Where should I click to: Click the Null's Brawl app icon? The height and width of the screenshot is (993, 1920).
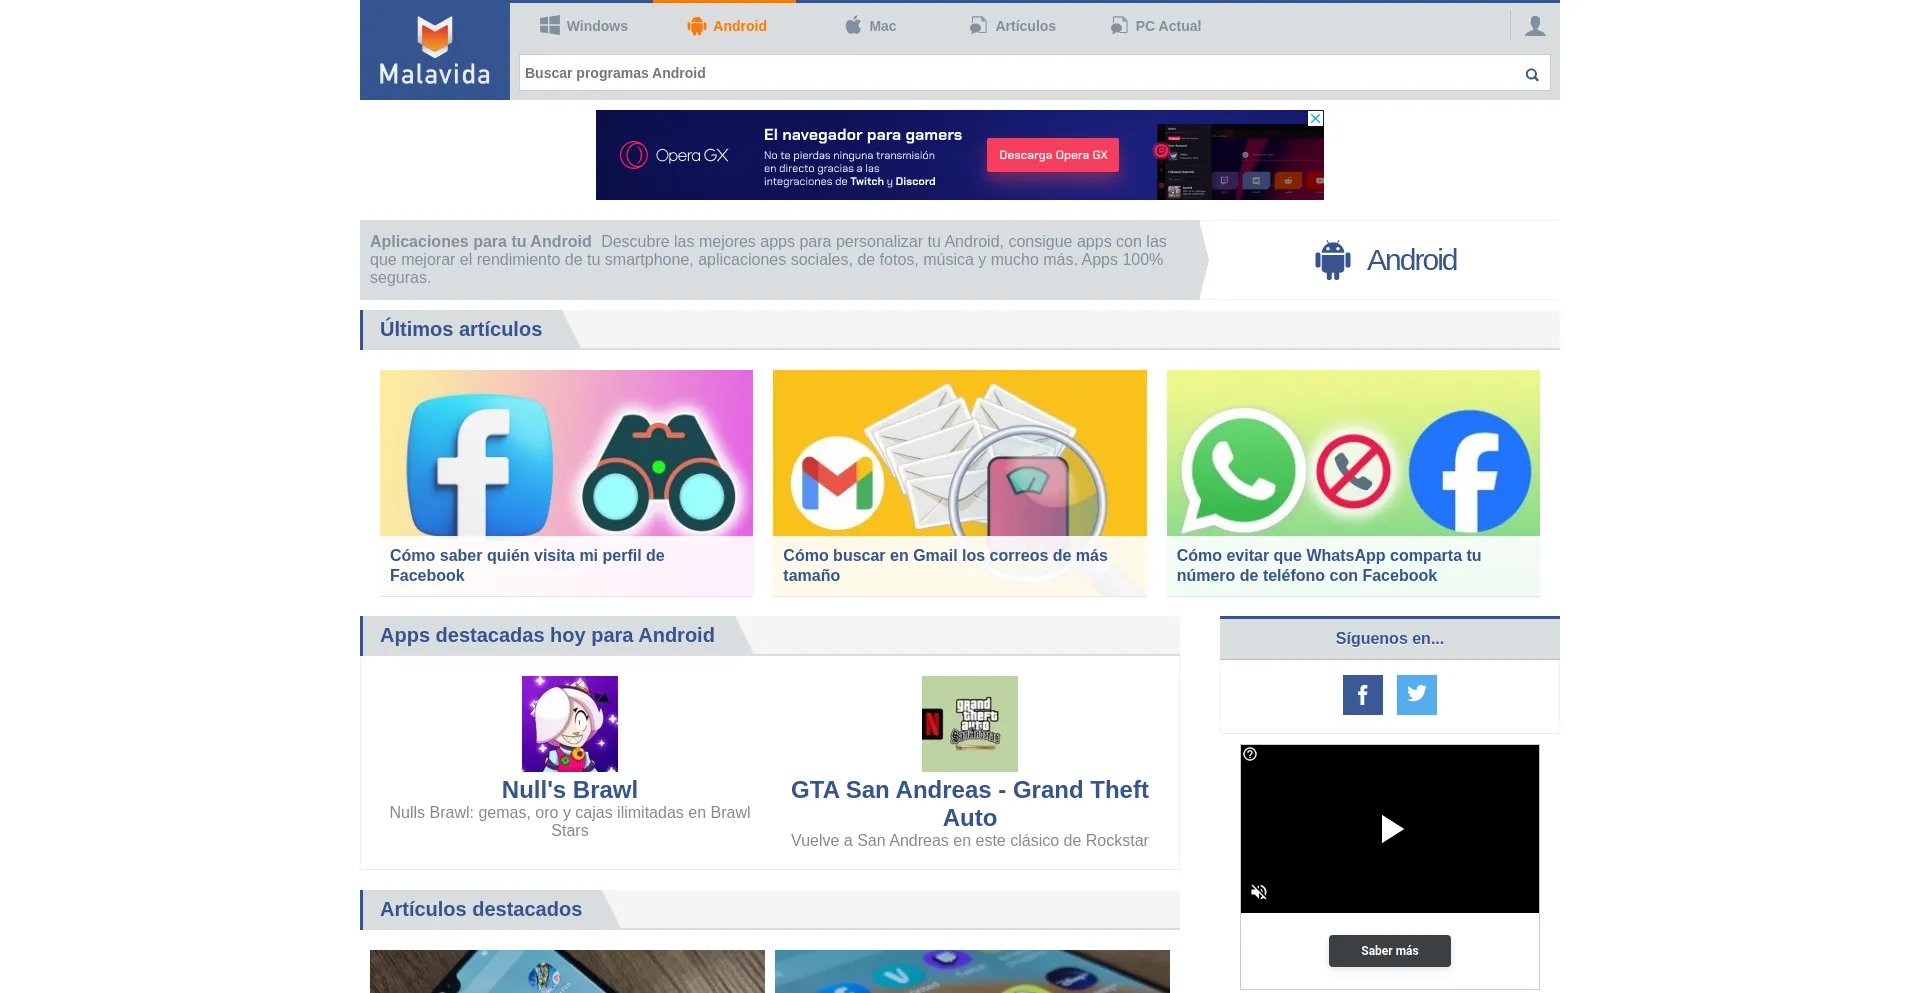pos(570,724)
